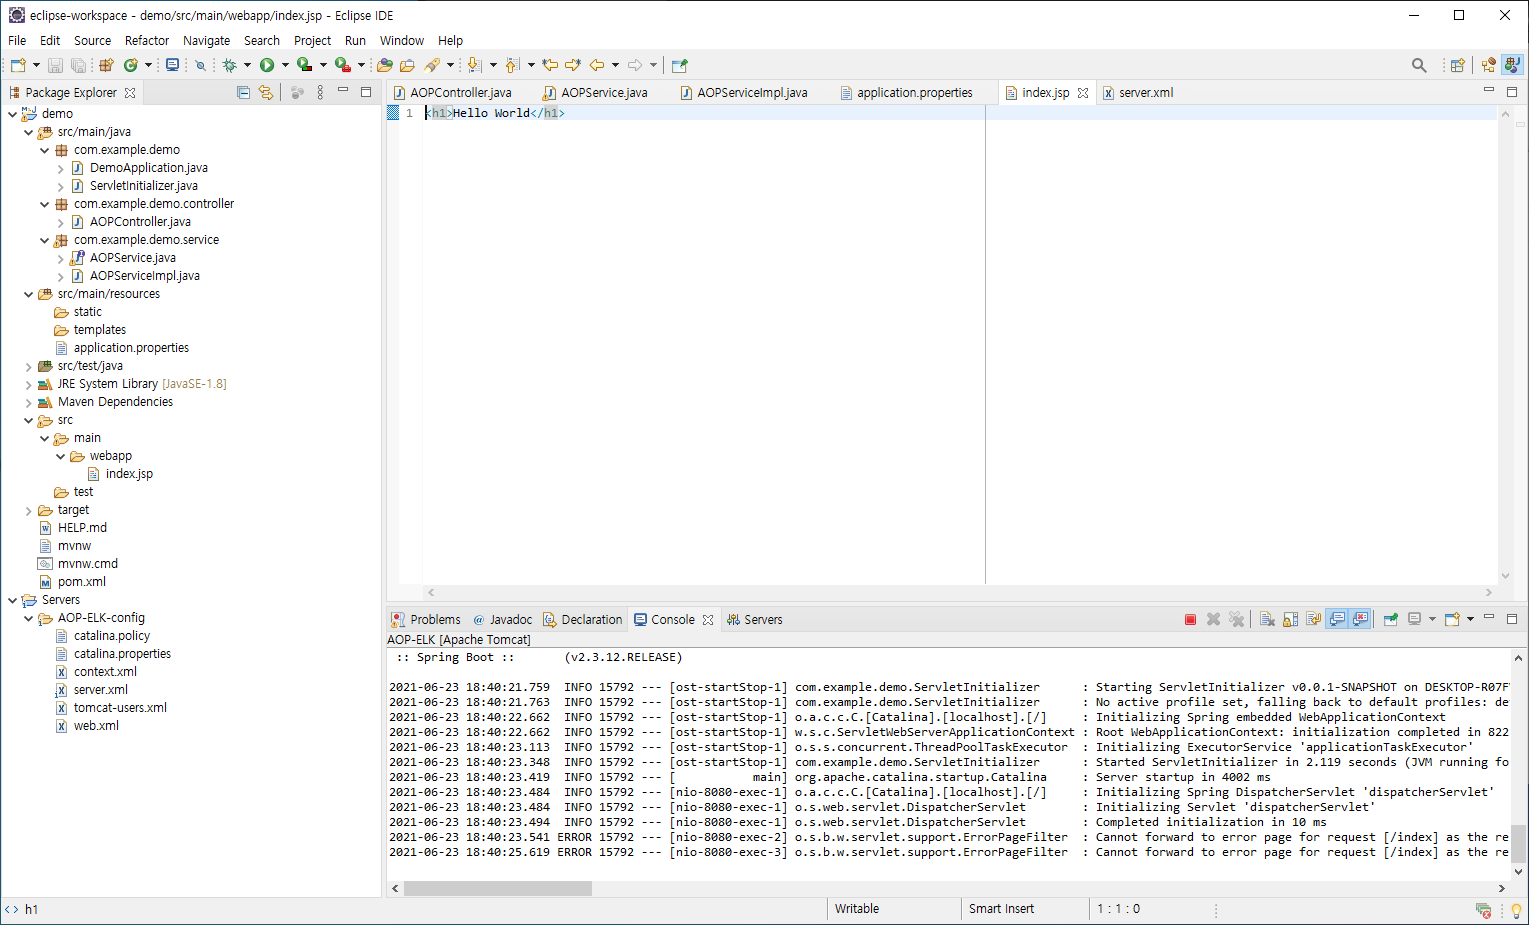Collapse All in Package Explorer
The image size is (1529, 925).
click(243, 91)
